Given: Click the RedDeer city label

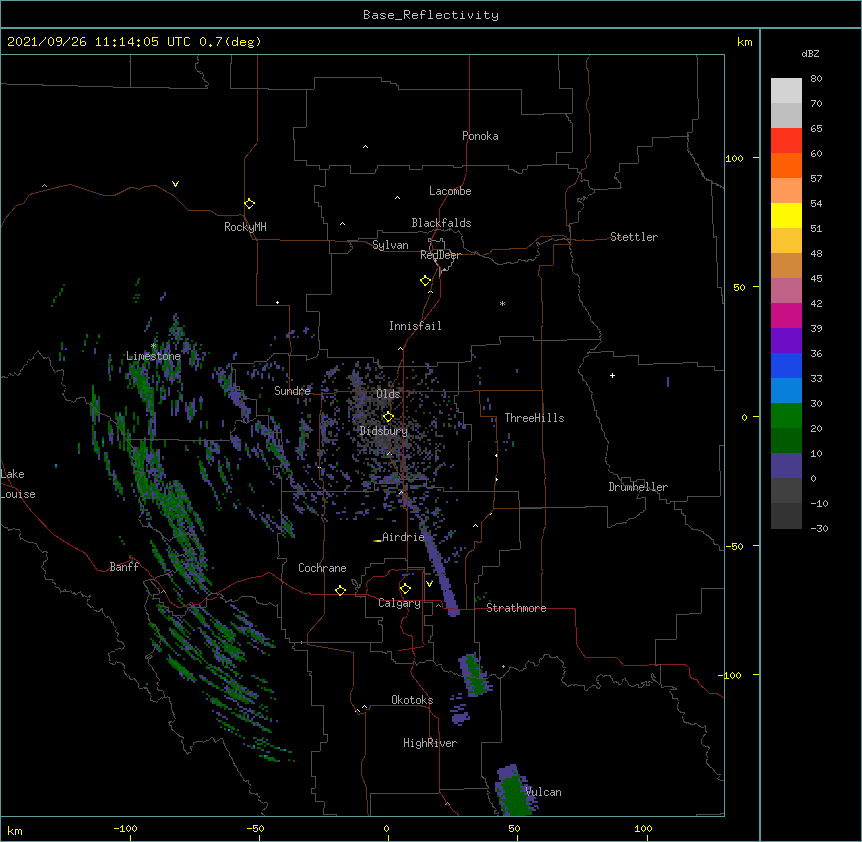Looking at the screenshot, I should point(440,255).
